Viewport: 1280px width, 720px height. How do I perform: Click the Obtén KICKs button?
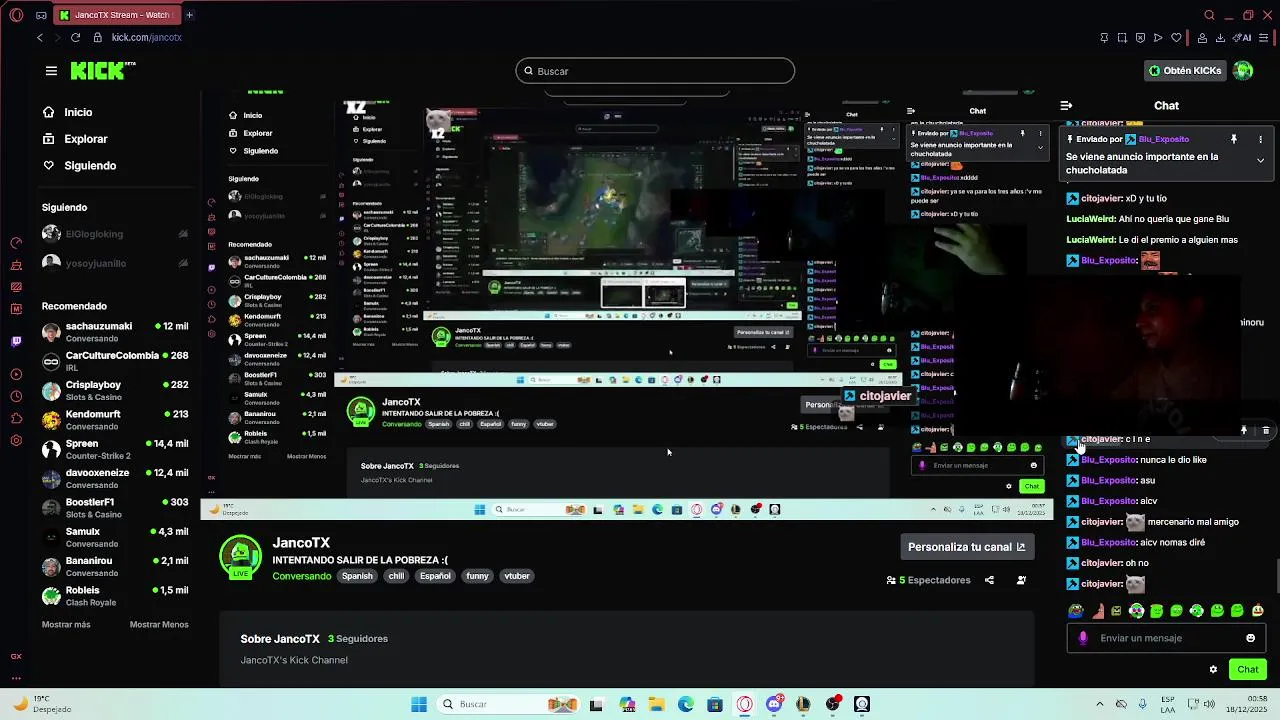[x=1185, y=71]
